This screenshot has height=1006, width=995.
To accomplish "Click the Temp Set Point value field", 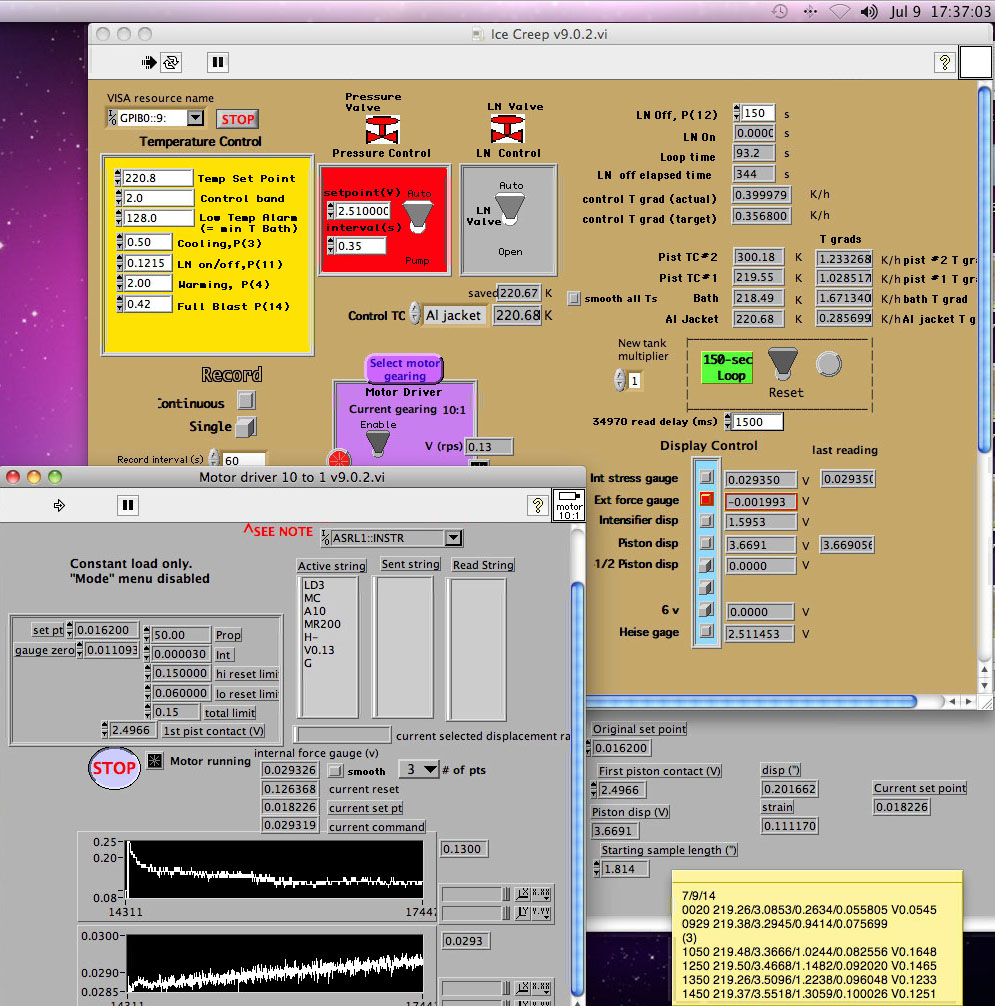I will coord(157,178).
